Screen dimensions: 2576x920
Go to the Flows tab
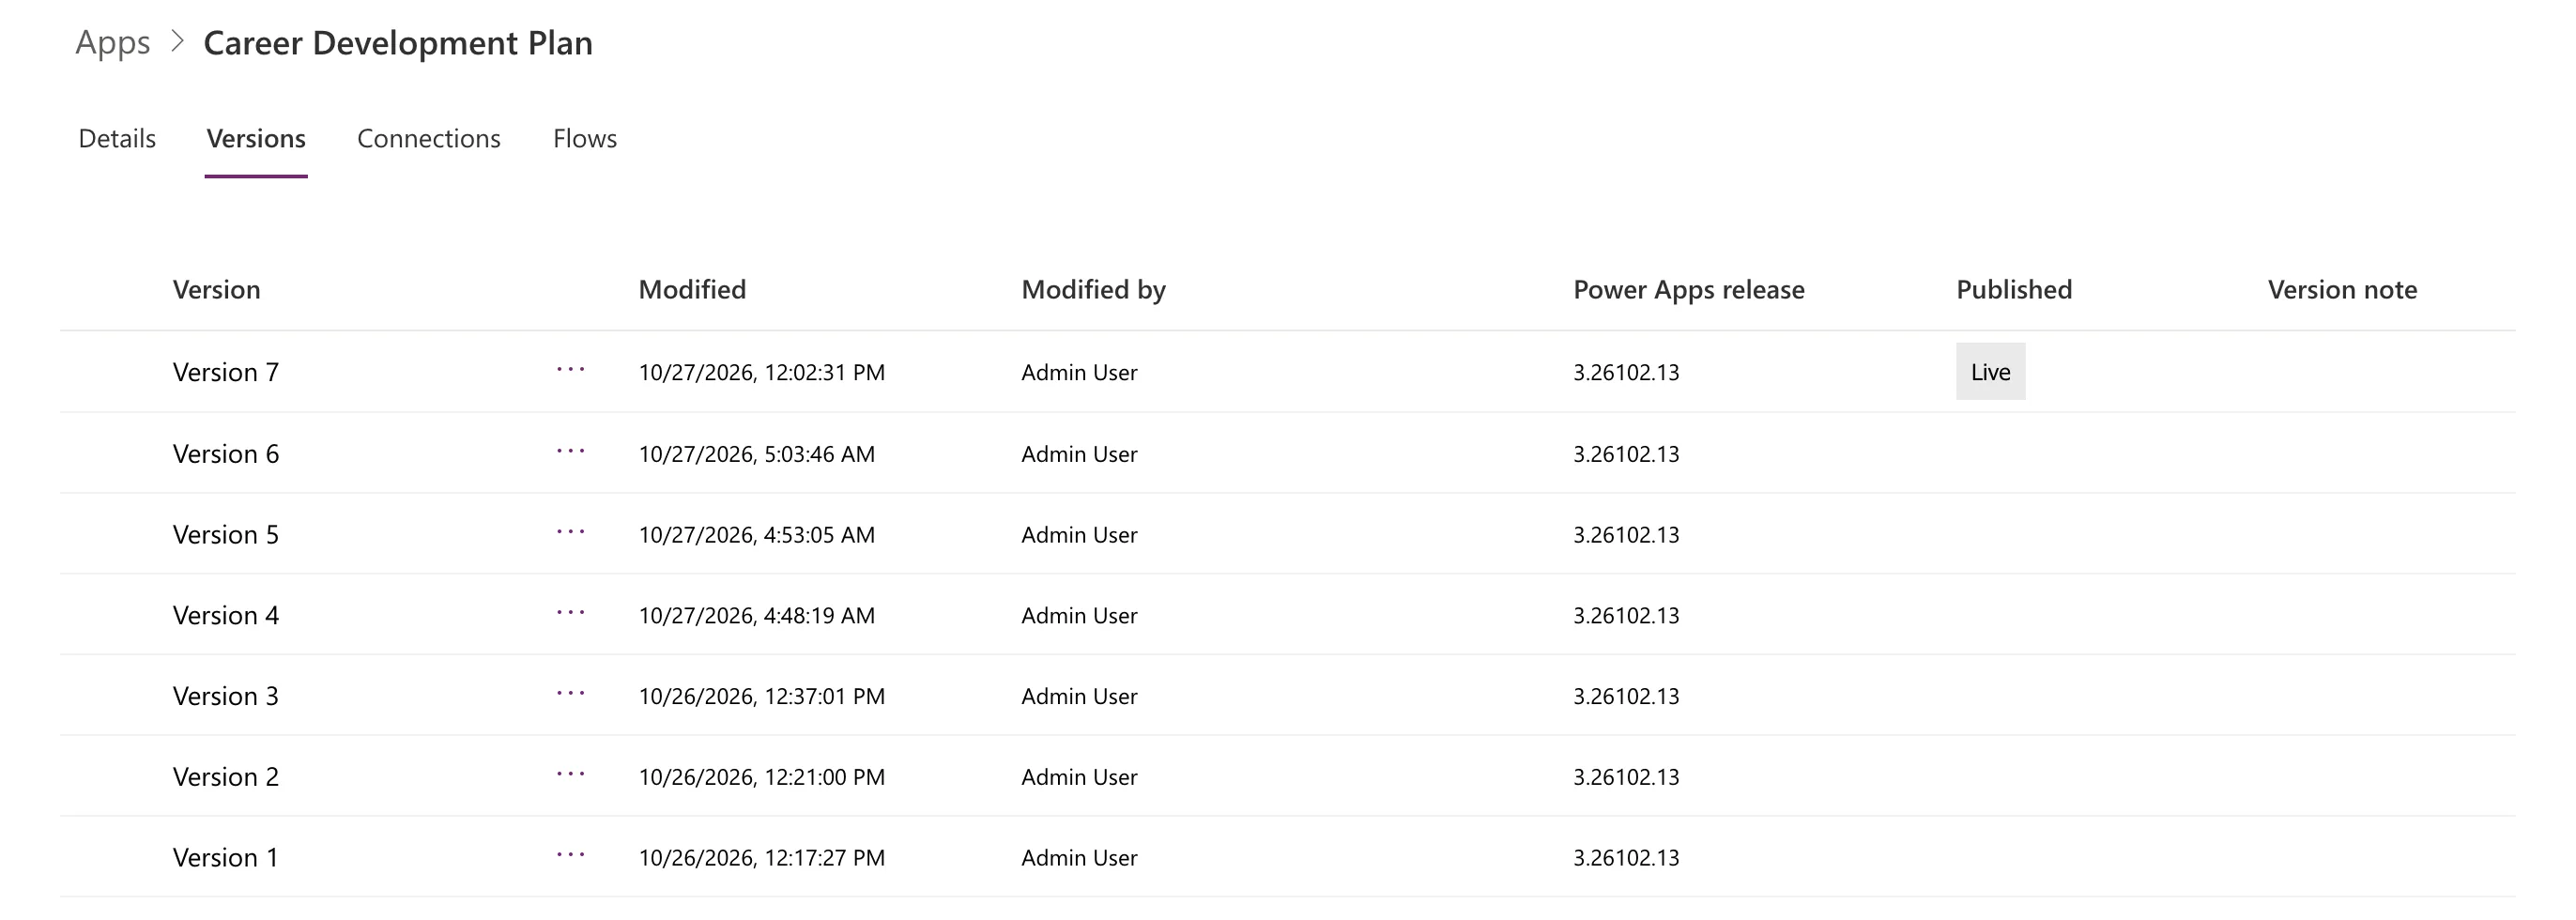tap(585, 138)
